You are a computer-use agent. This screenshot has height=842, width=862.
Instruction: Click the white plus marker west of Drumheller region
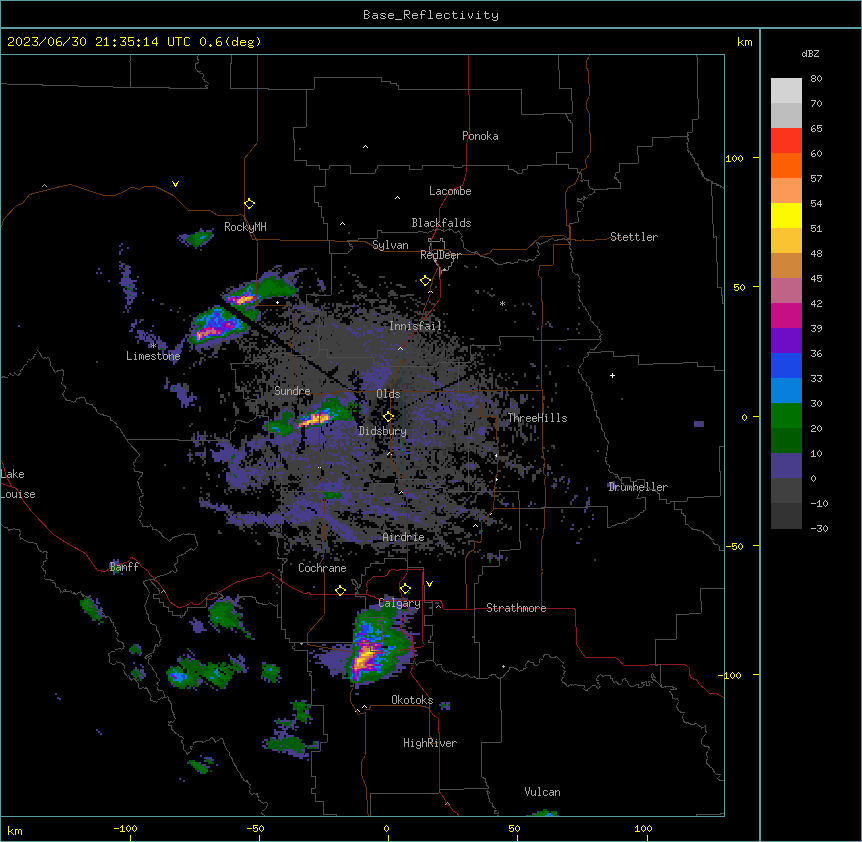[612, 375]
